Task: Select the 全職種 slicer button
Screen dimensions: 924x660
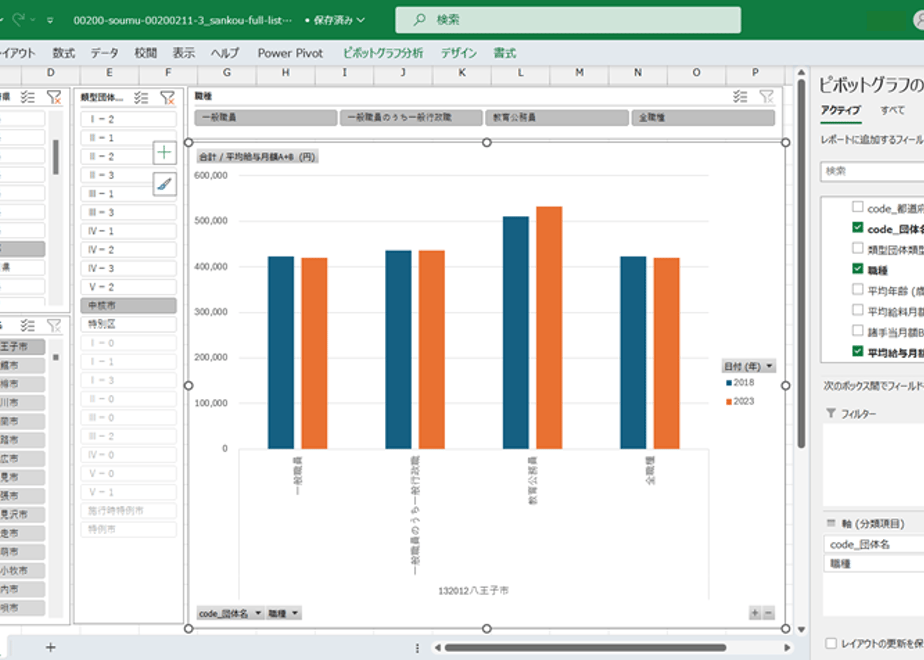Action: point(703,117)
